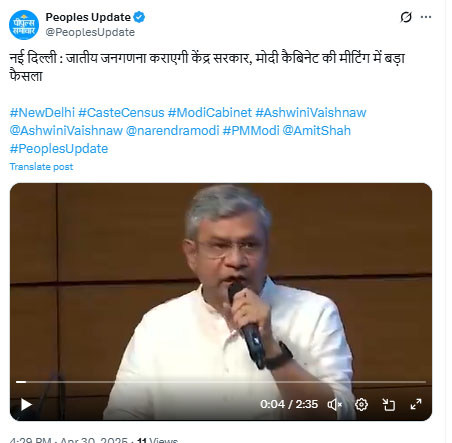Click the verified blue badge
Screen dimensions: 452x443
click(139, 17)
